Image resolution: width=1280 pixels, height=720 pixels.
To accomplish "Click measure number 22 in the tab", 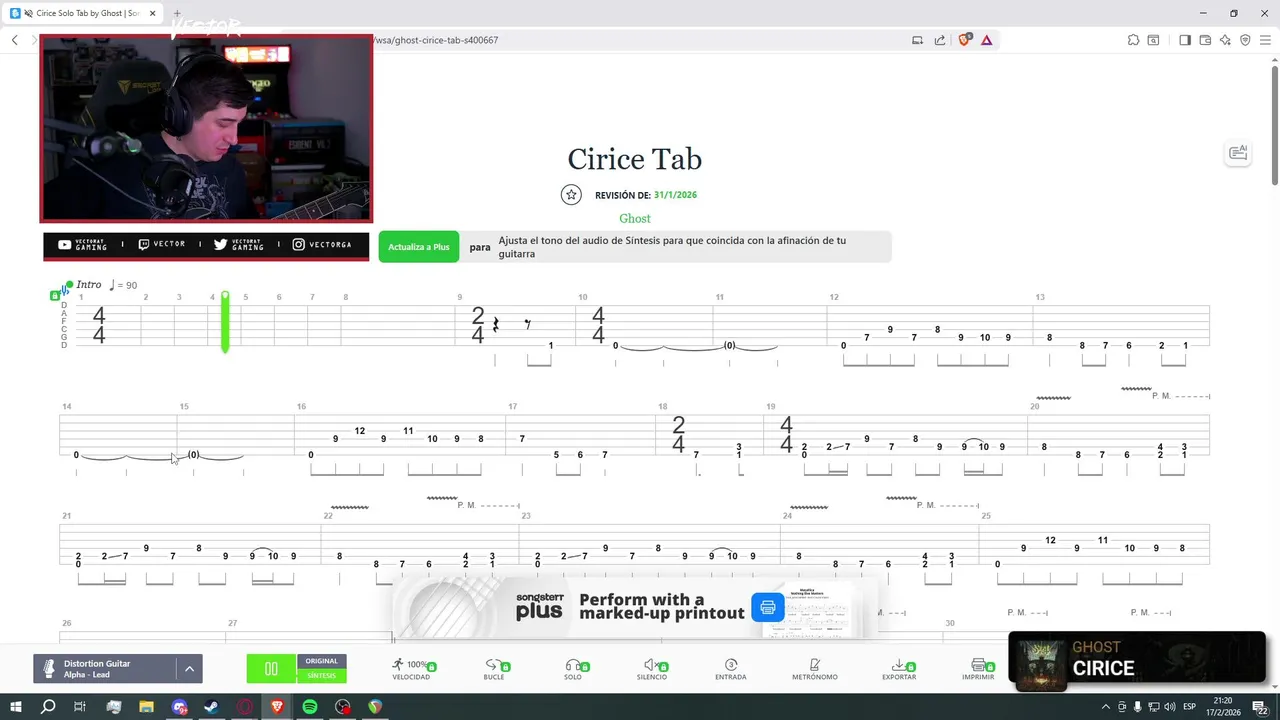I will [327, 516].
